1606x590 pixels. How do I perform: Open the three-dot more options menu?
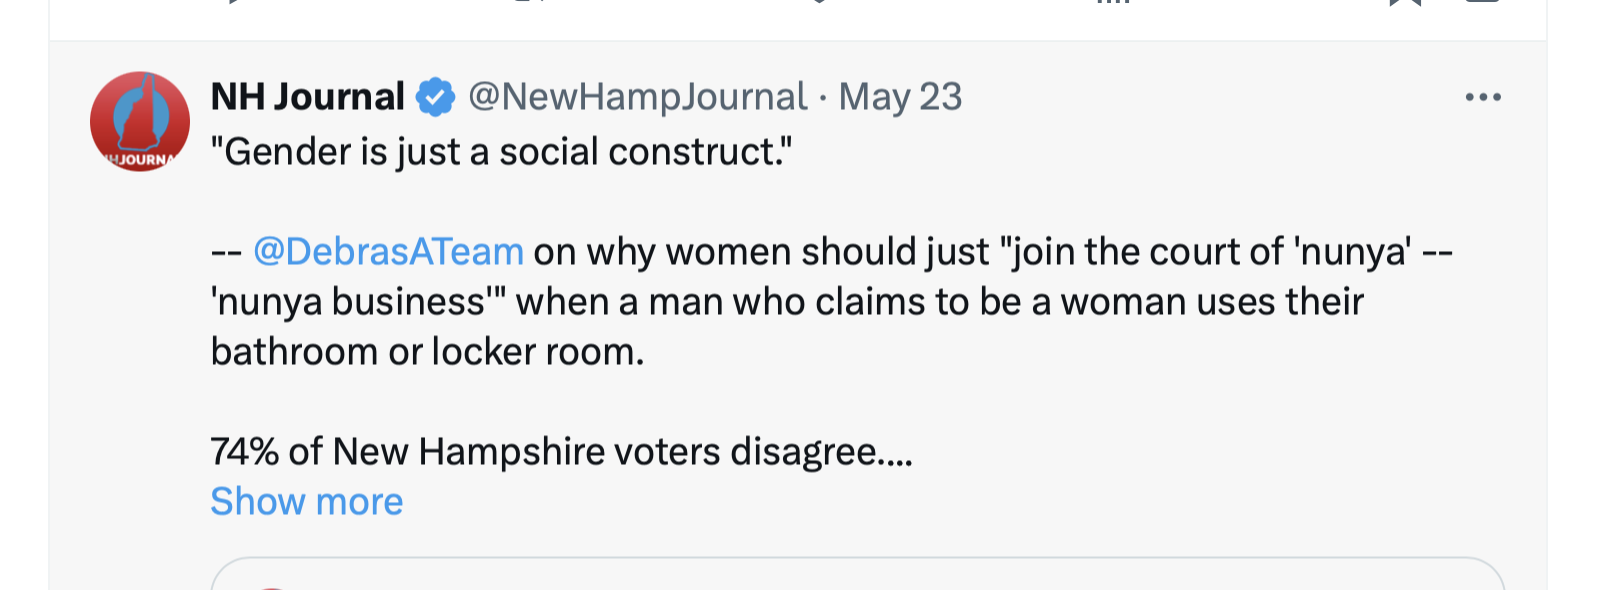[1482, 97]
